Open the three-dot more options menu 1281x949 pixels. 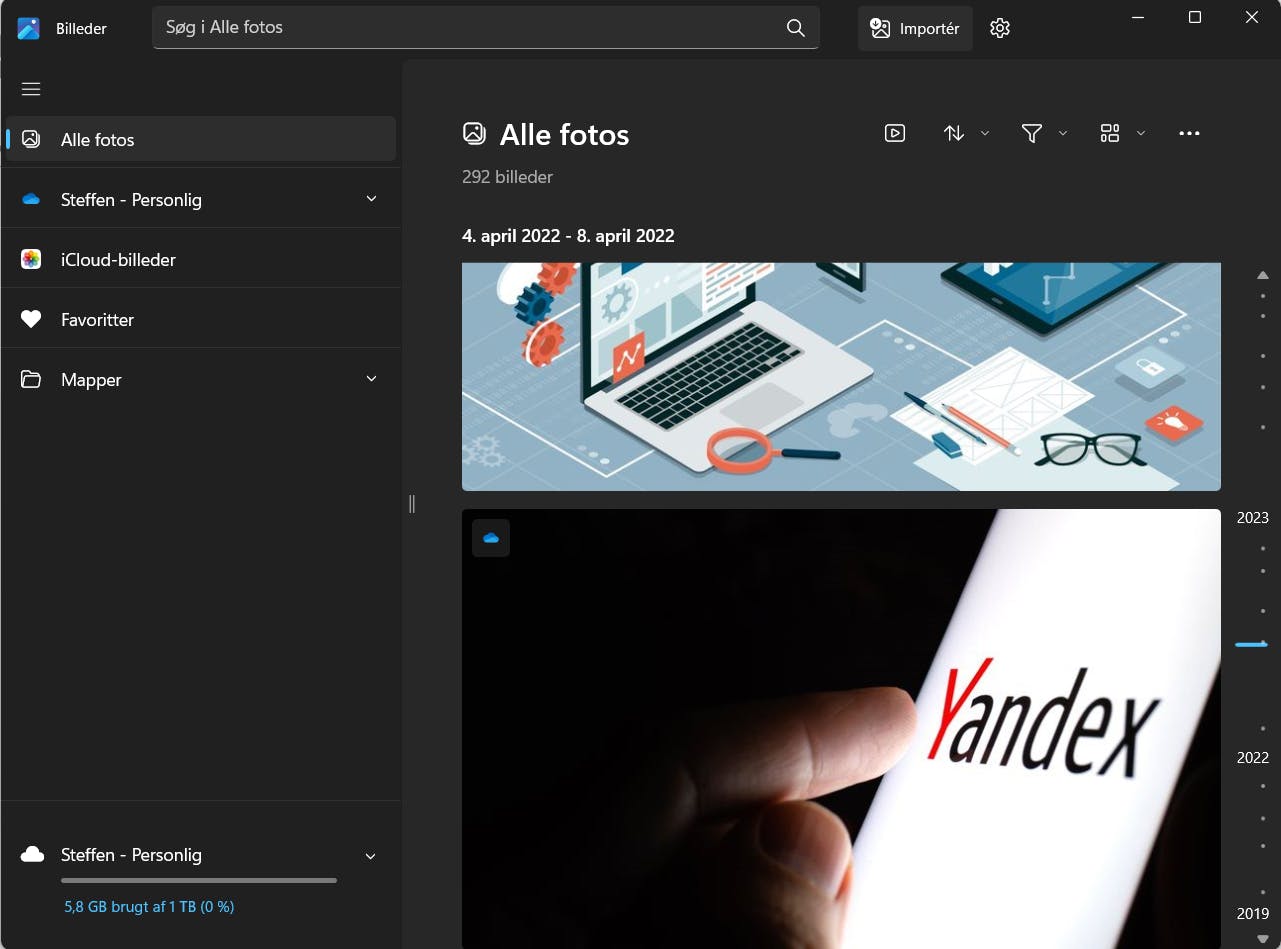[x=1189, y=133]
